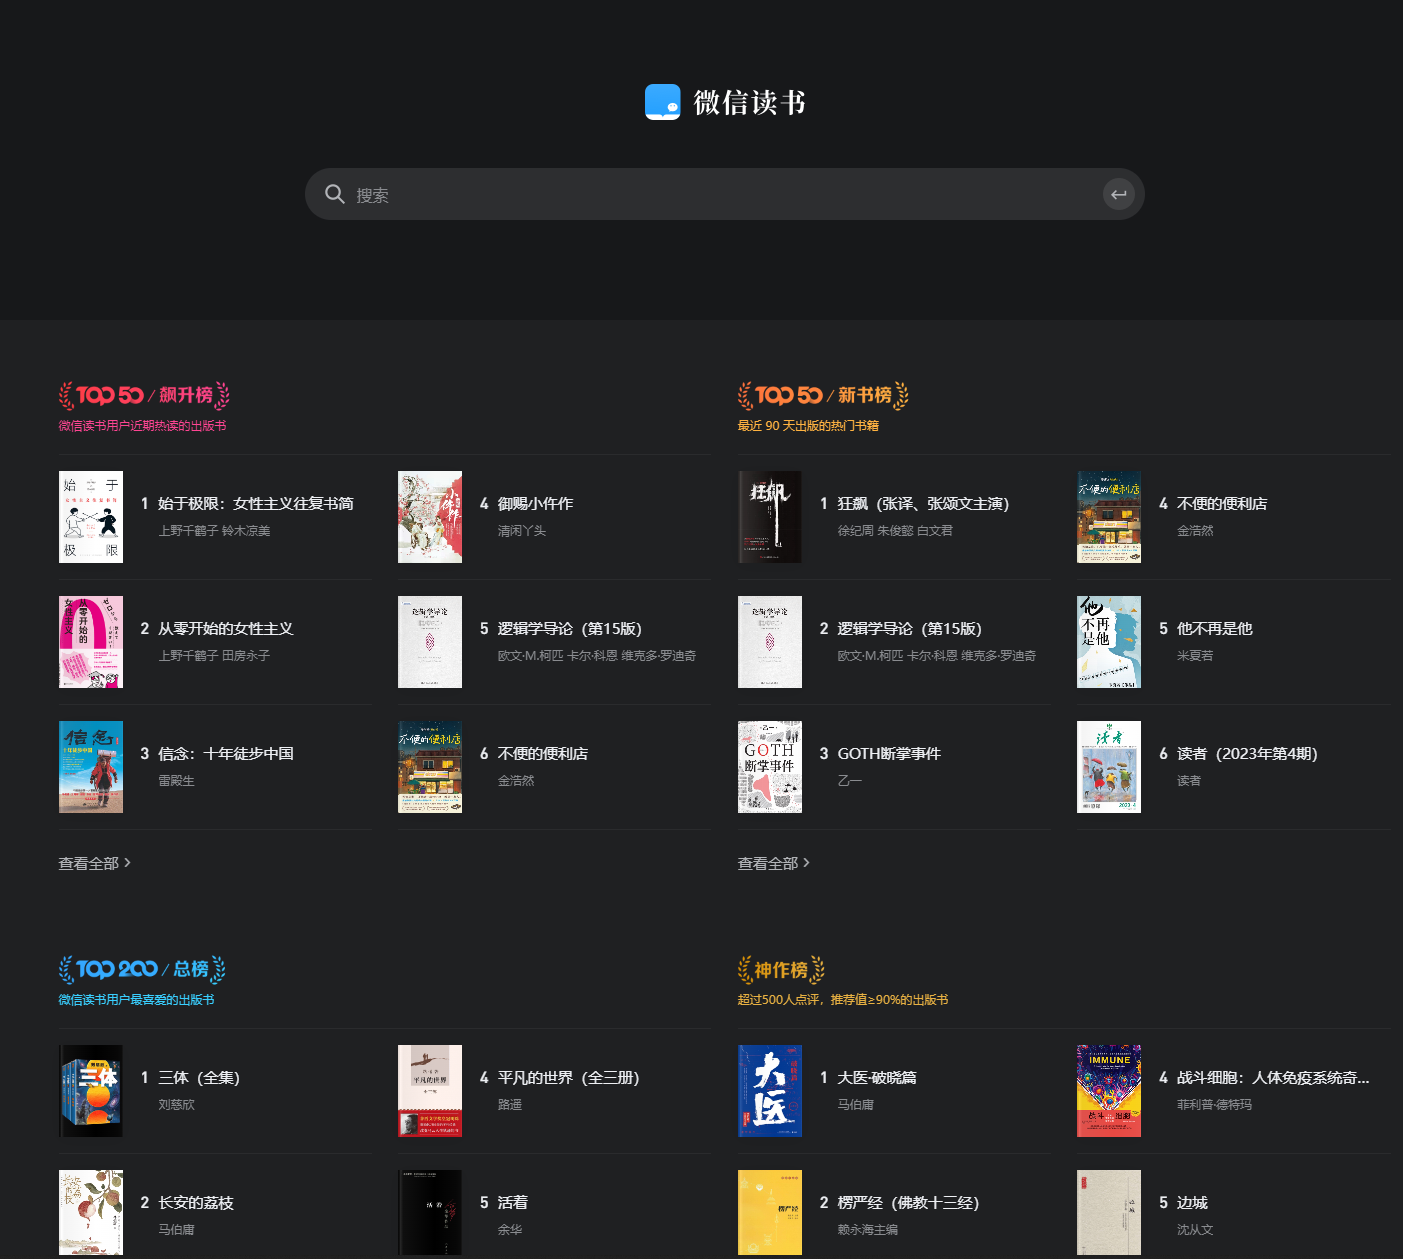Open the TOP 50 新书榜 ranking heading
This screenshot has height=1259, width=1403.
[823, 395]
